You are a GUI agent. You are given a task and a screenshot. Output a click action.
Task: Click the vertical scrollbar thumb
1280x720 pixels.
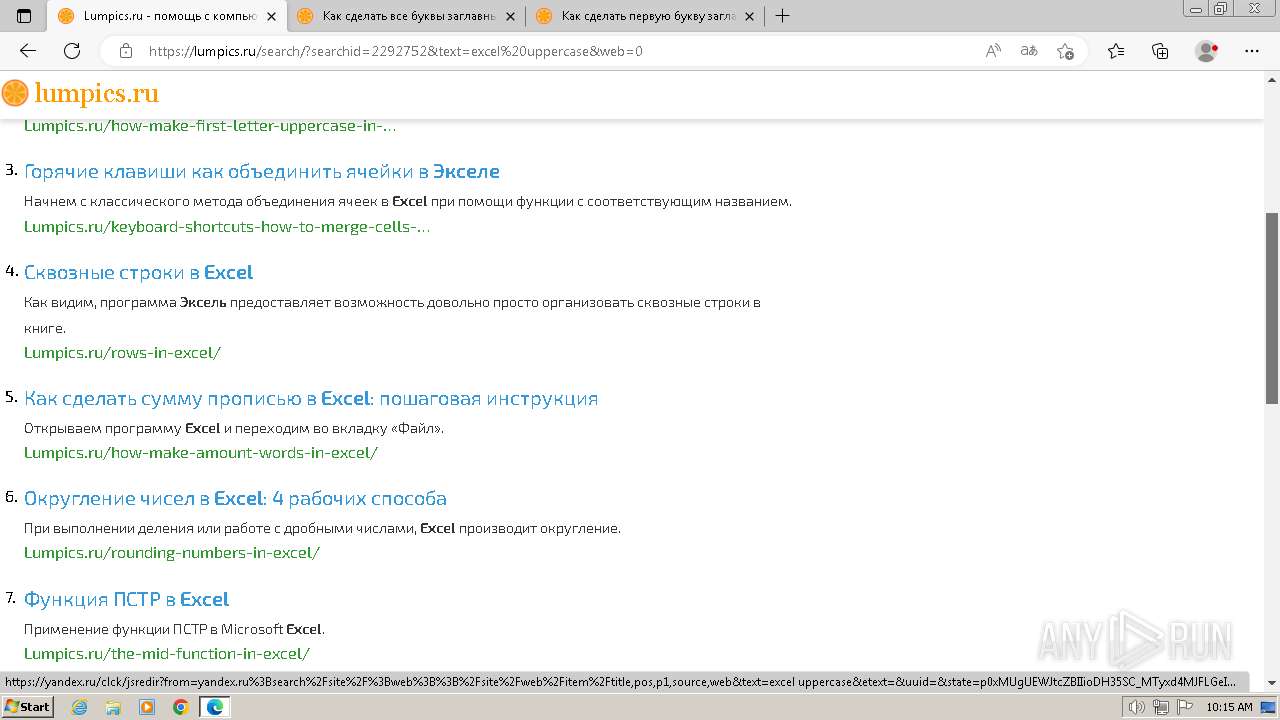click(1272, 308)
